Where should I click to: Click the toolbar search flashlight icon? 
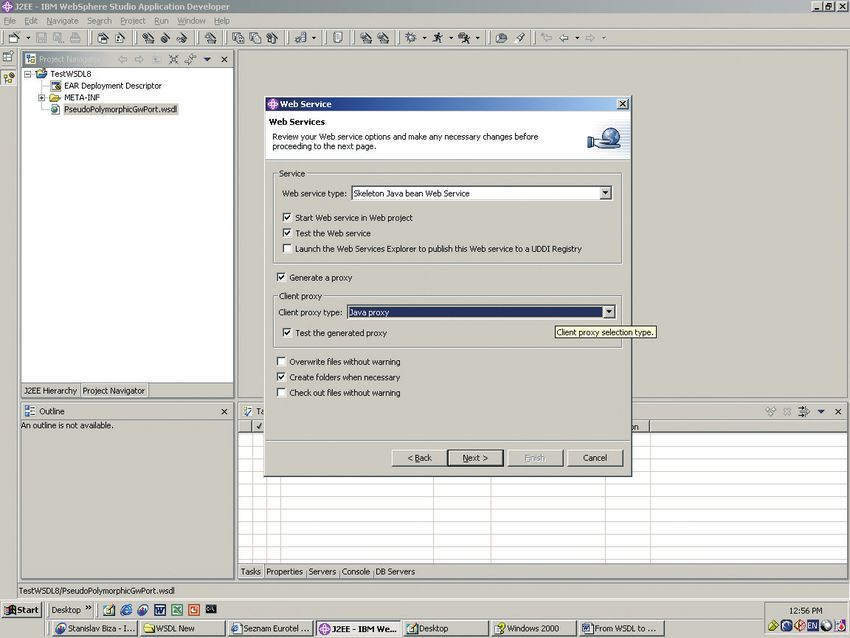(519, 37)
